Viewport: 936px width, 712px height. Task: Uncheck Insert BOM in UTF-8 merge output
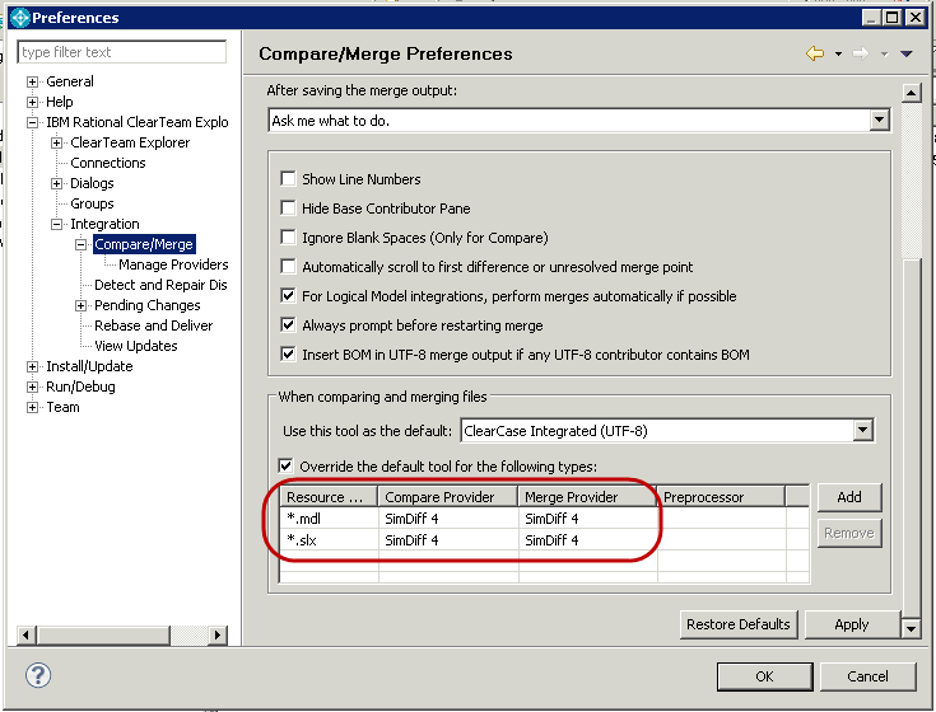pos(288,355)
